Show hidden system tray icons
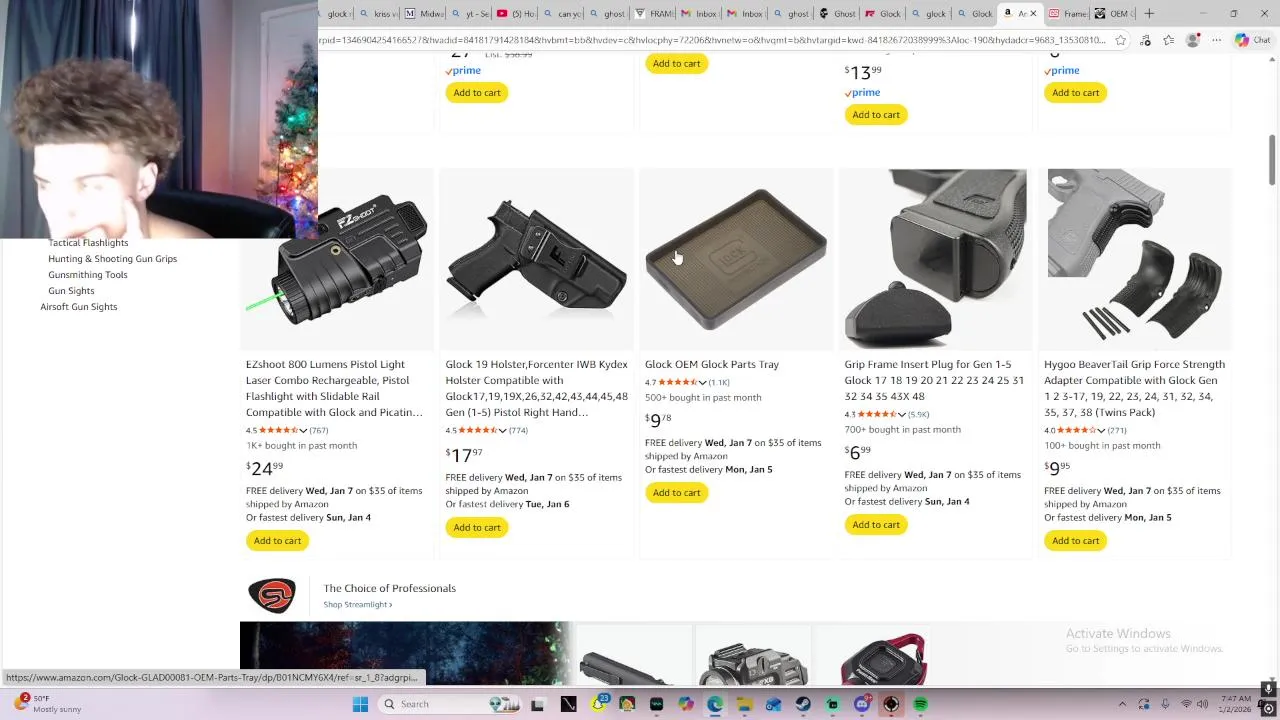 (x=1122, y=704)
